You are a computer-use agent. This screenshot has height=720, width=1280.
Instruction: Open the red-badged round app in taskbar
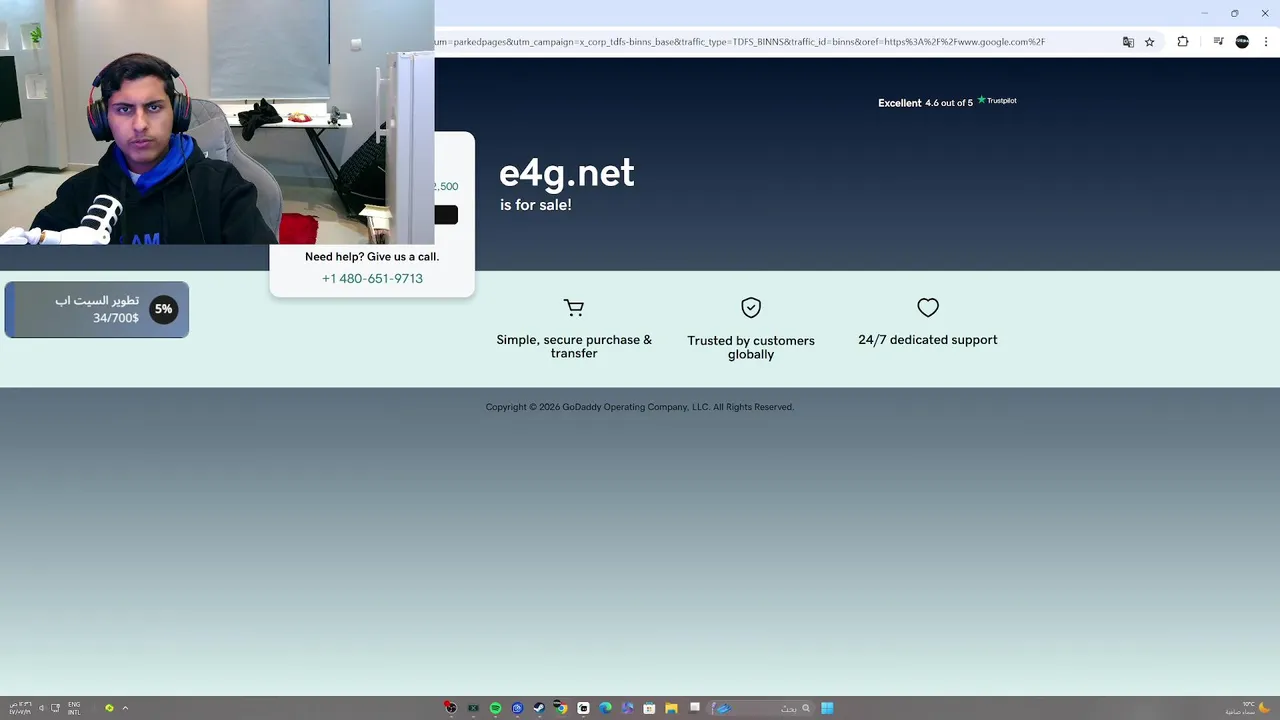tap(450, 708)
